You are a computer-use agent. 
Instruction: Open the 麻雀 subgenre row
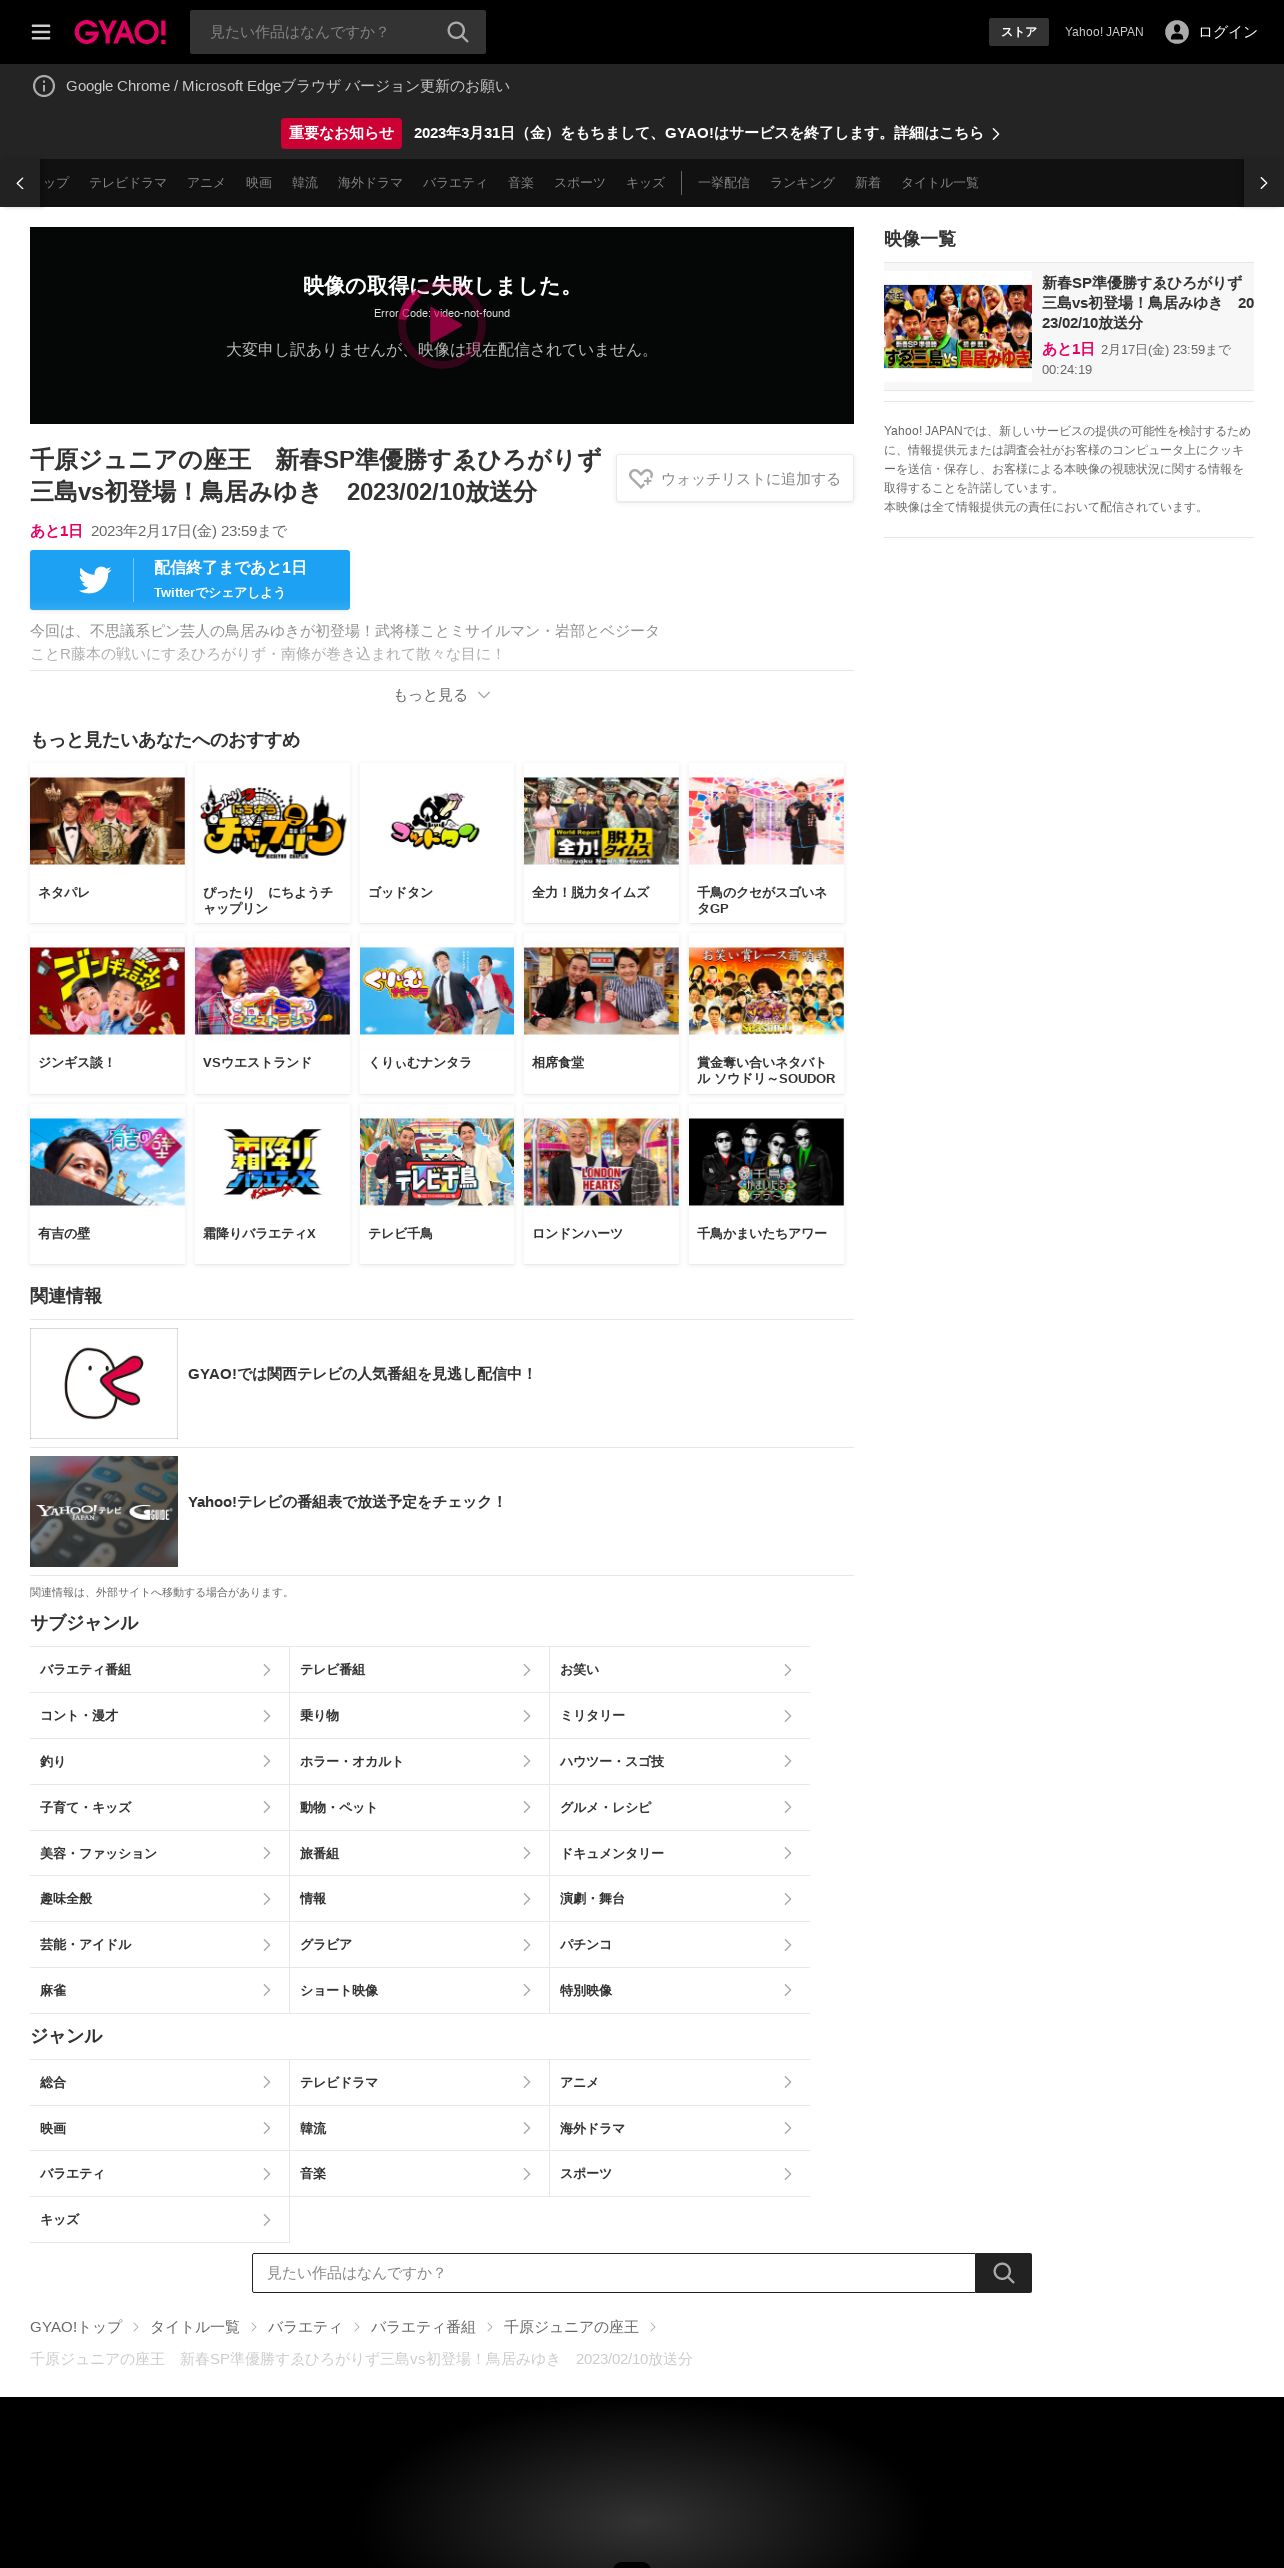160,1991
